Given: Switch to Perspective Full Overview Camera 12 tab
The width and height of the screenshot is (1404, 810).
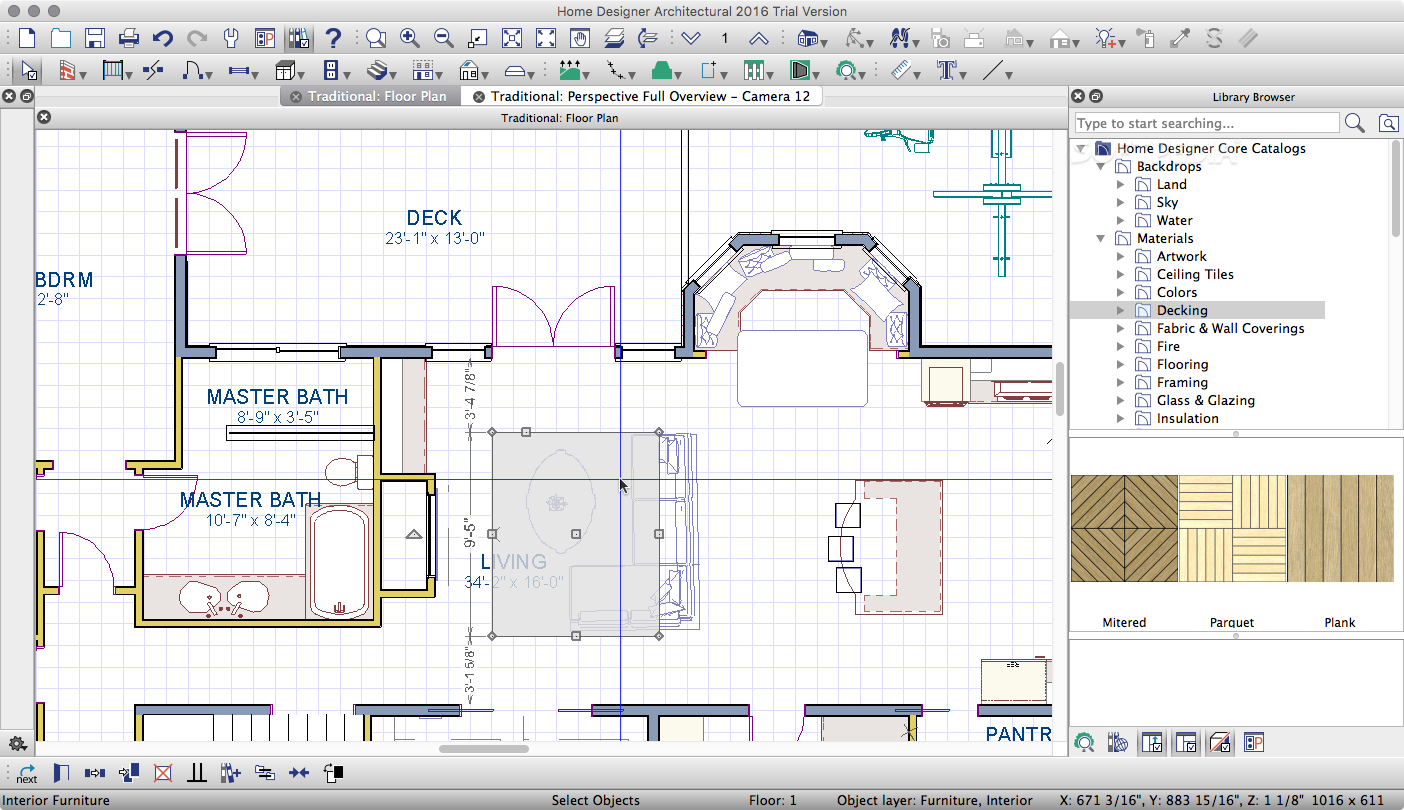Looking at the screenshot, I should 650,96.
